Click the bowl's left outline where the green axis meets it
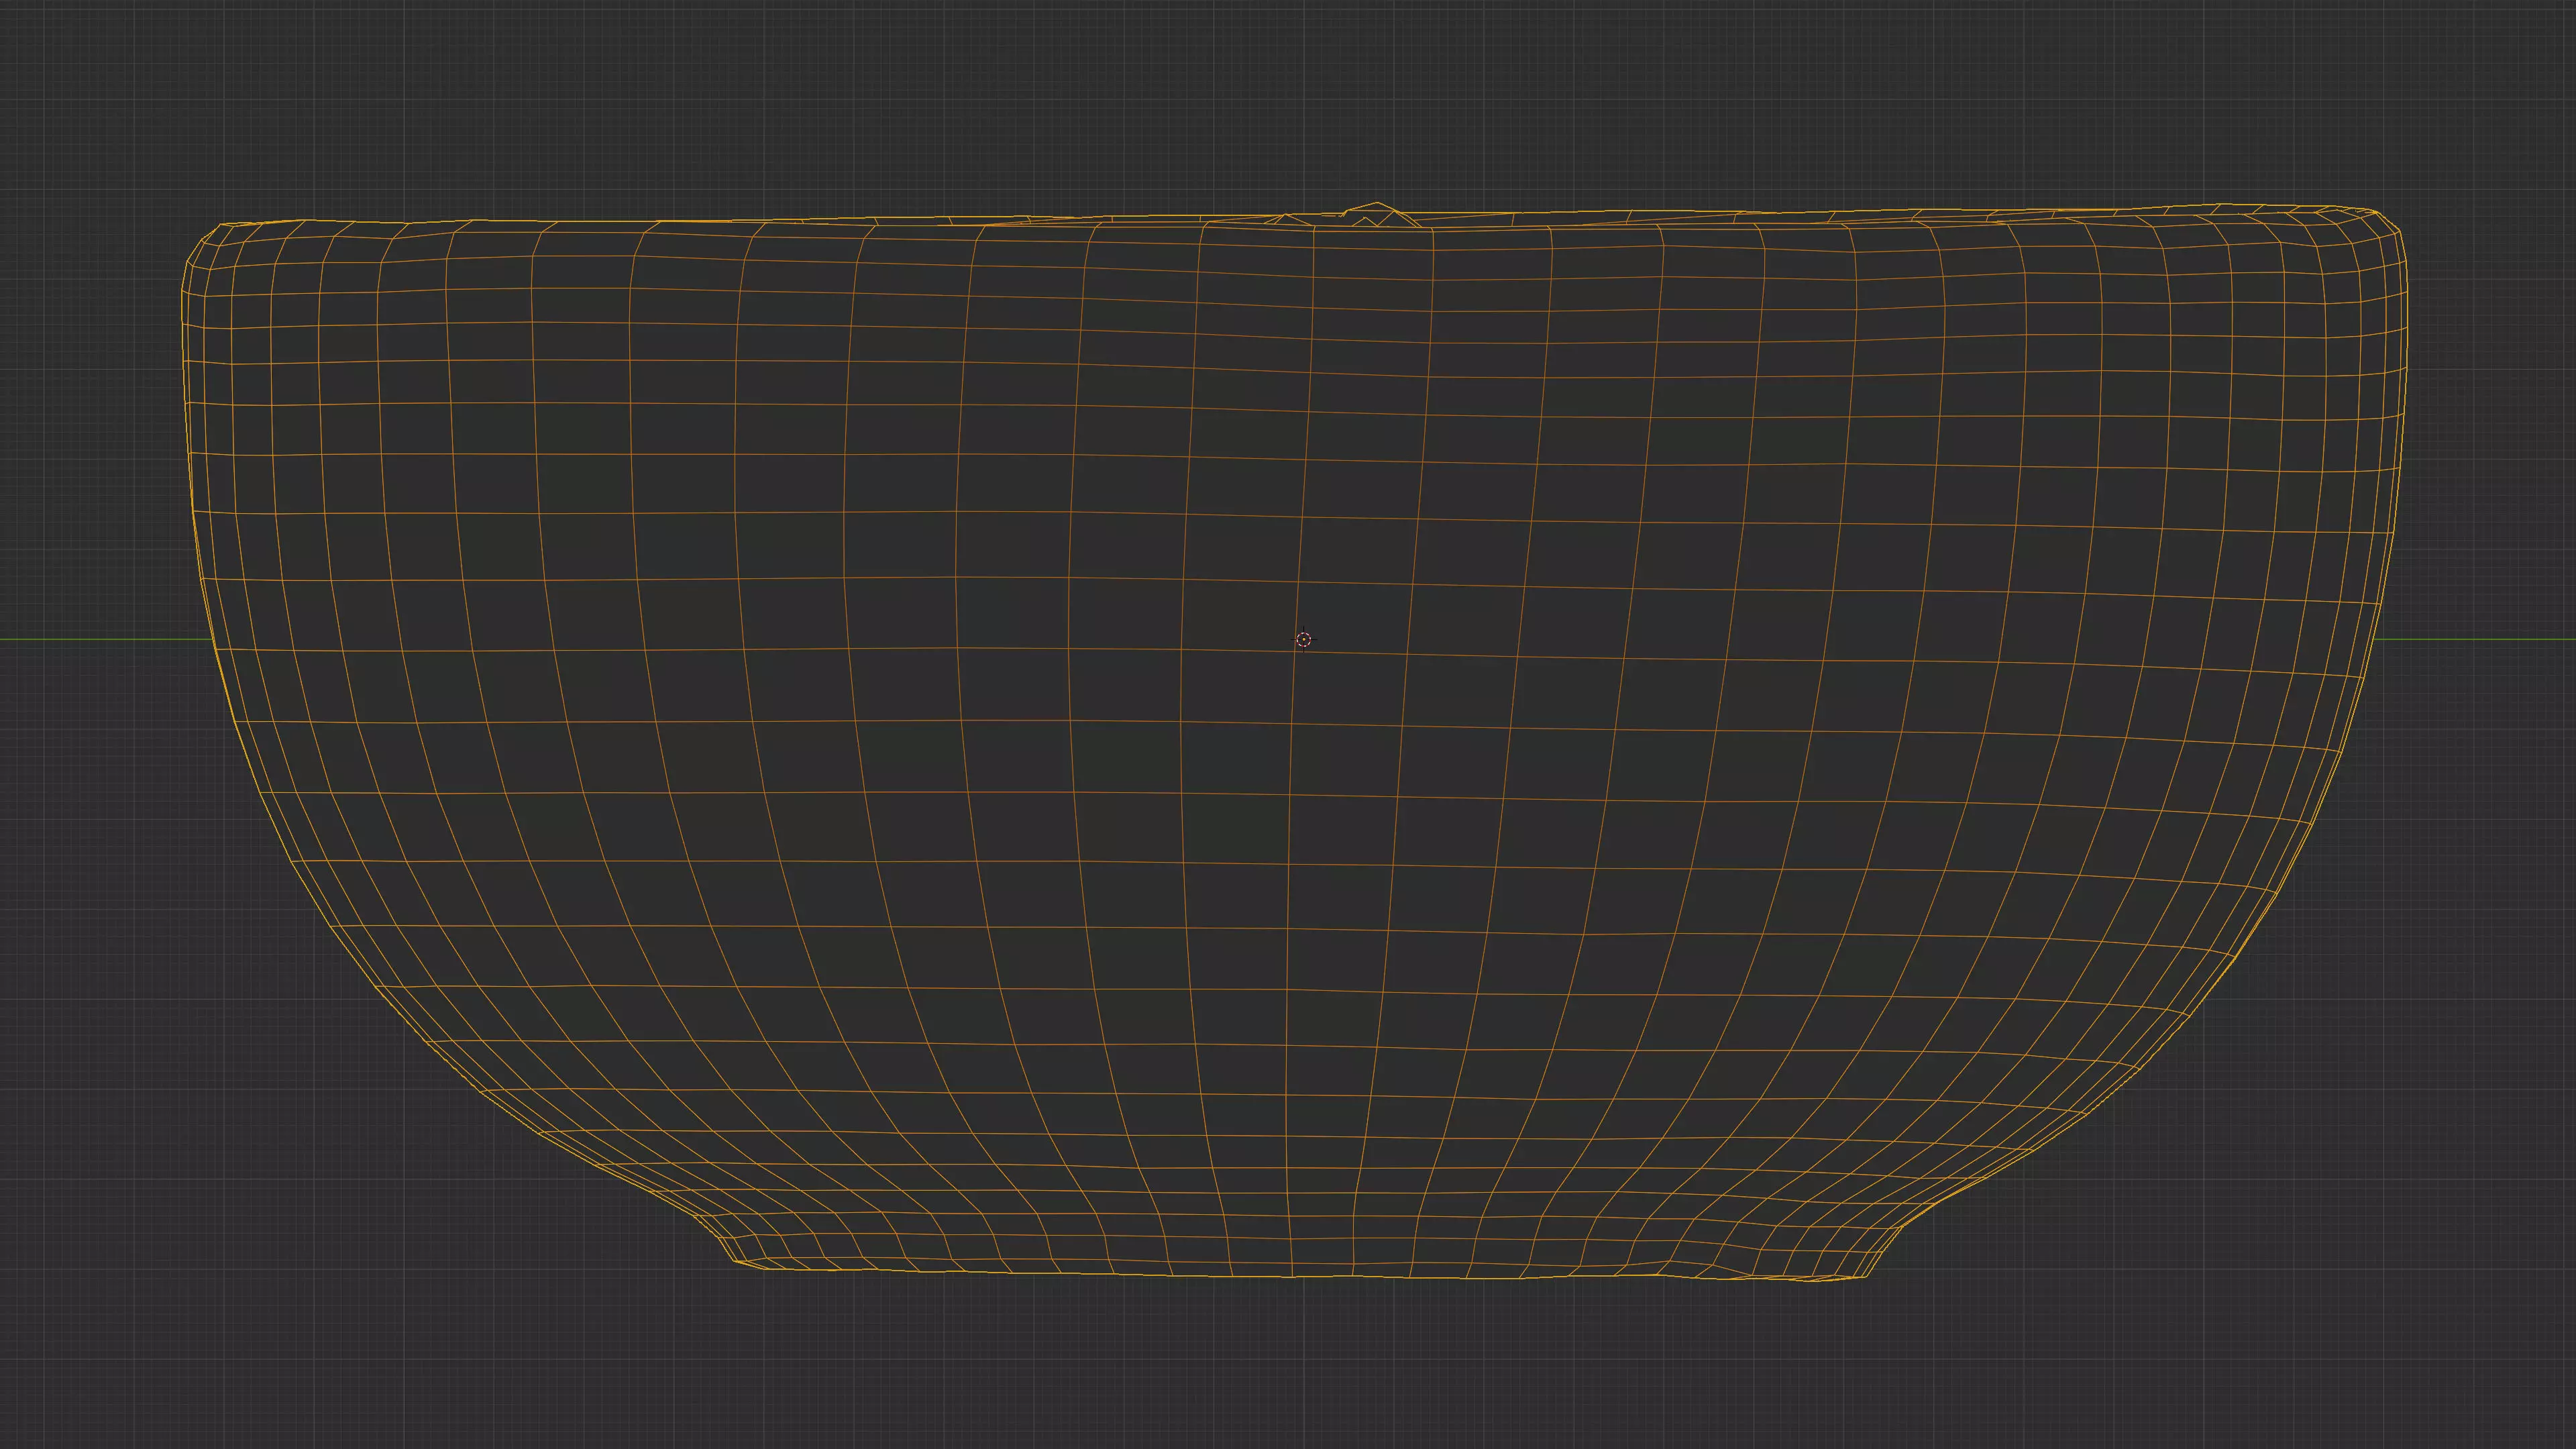Viewport: 2576px width, 1449px height. pyautogui.click(x=213, y=638)
